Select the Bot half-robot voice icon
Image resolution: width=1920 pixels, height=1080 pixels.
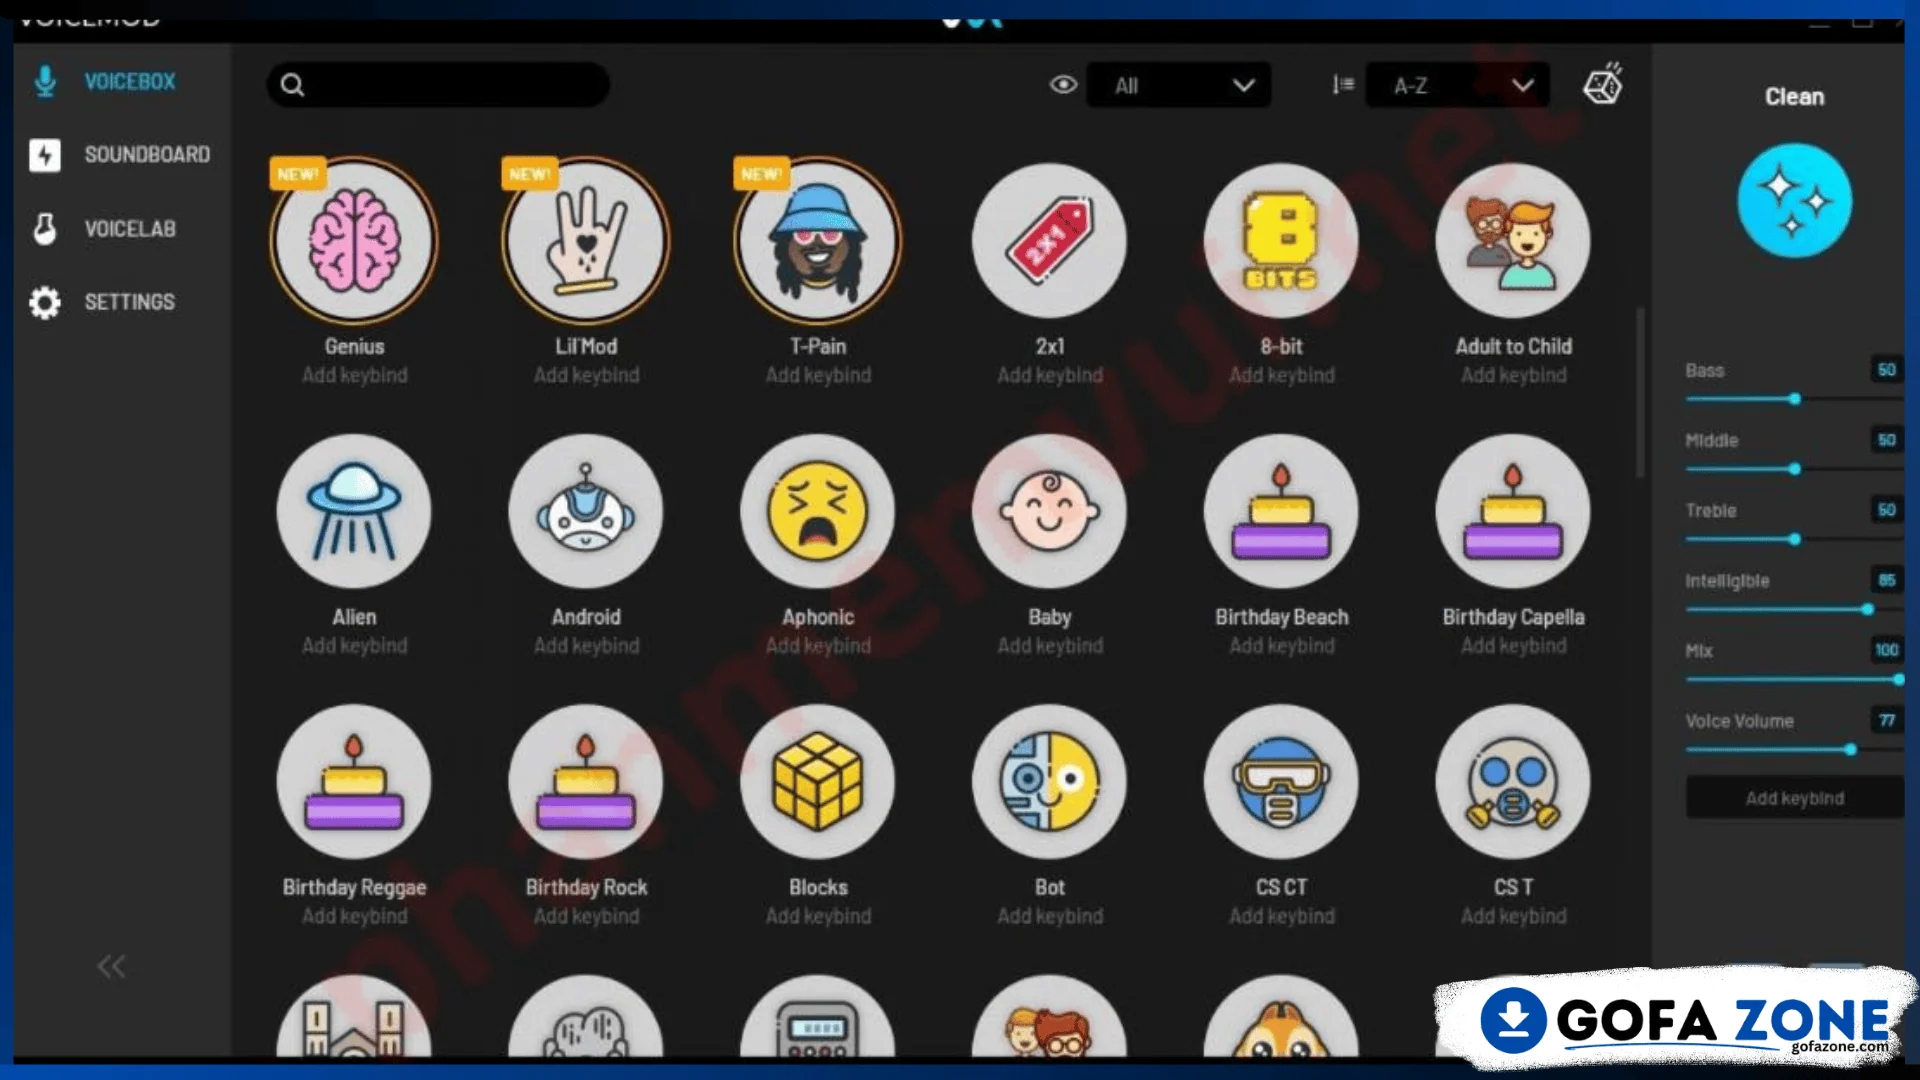coord(1050,782)
